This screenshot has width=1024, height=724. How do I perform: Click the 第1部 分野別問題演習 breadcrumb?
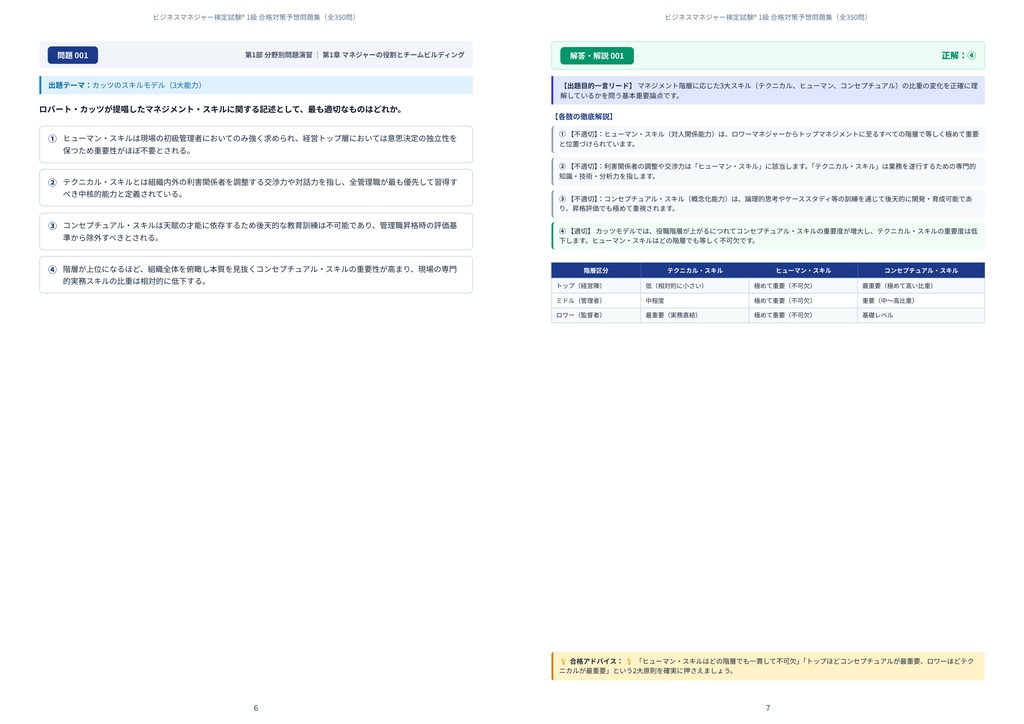coord(279,55)
